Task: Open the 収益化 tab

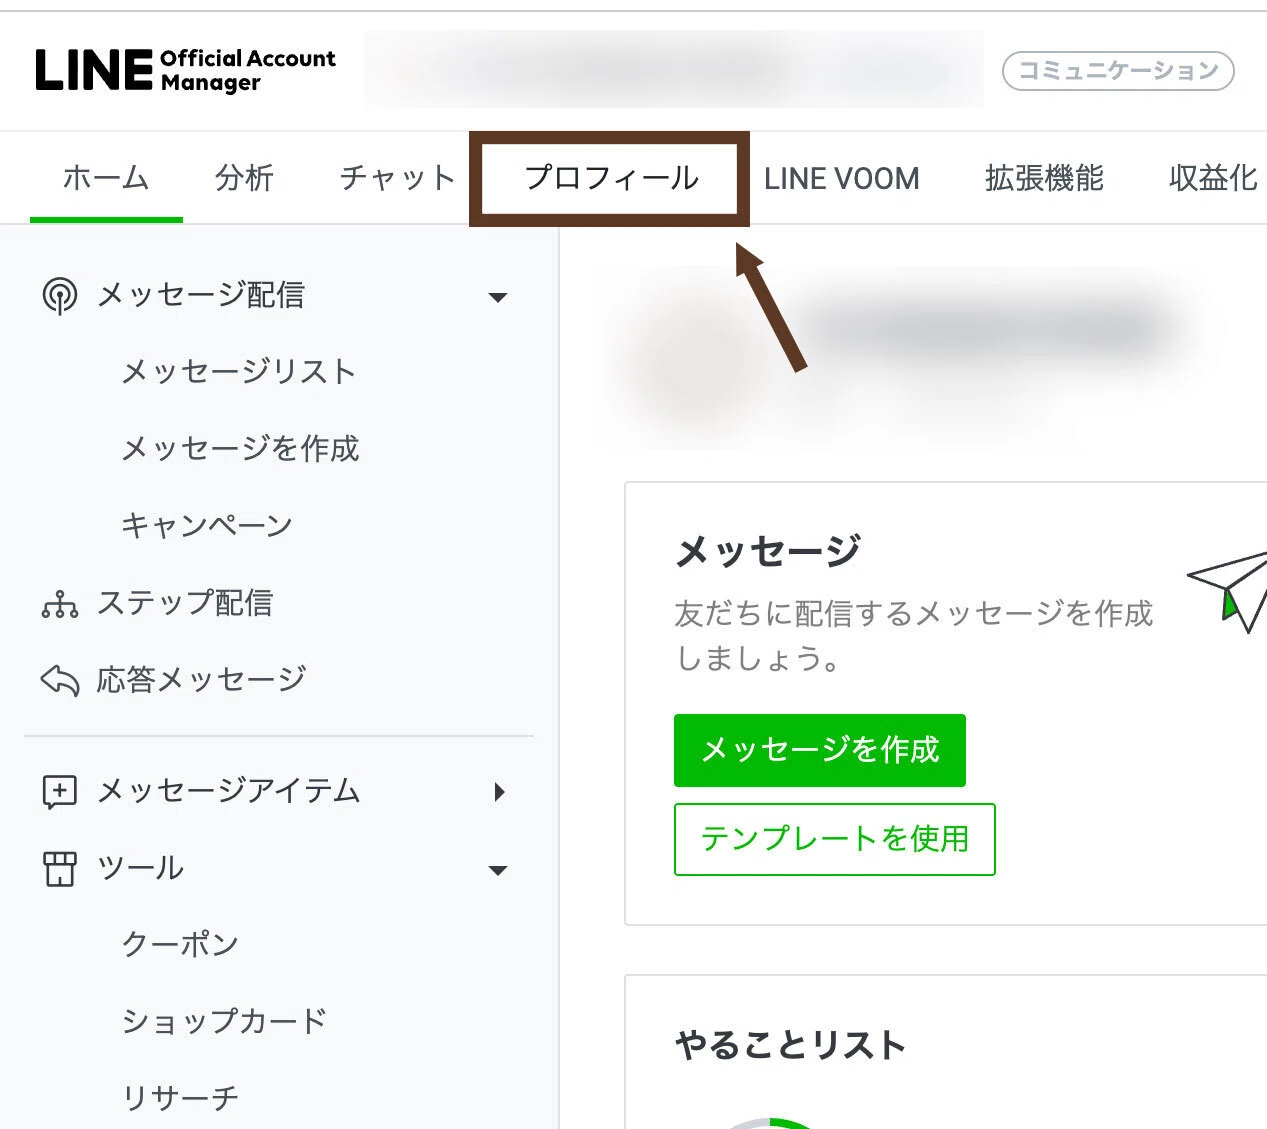Action: [1213, 178]
